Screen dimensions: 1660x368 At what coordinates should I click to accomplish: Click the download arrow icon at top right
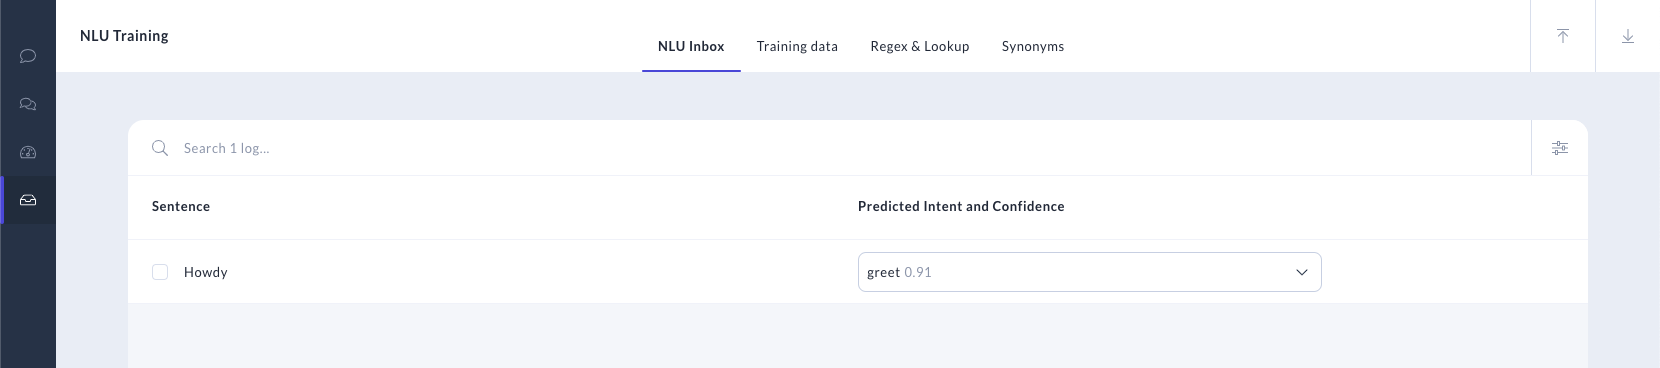1628,36
